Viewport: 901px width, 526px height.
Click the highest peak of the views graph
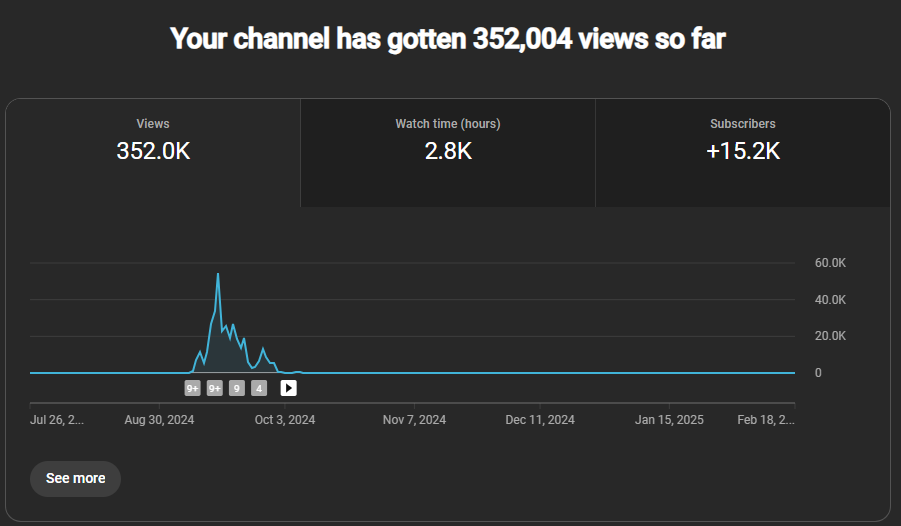pyautogui.click(x=218, y=275)
